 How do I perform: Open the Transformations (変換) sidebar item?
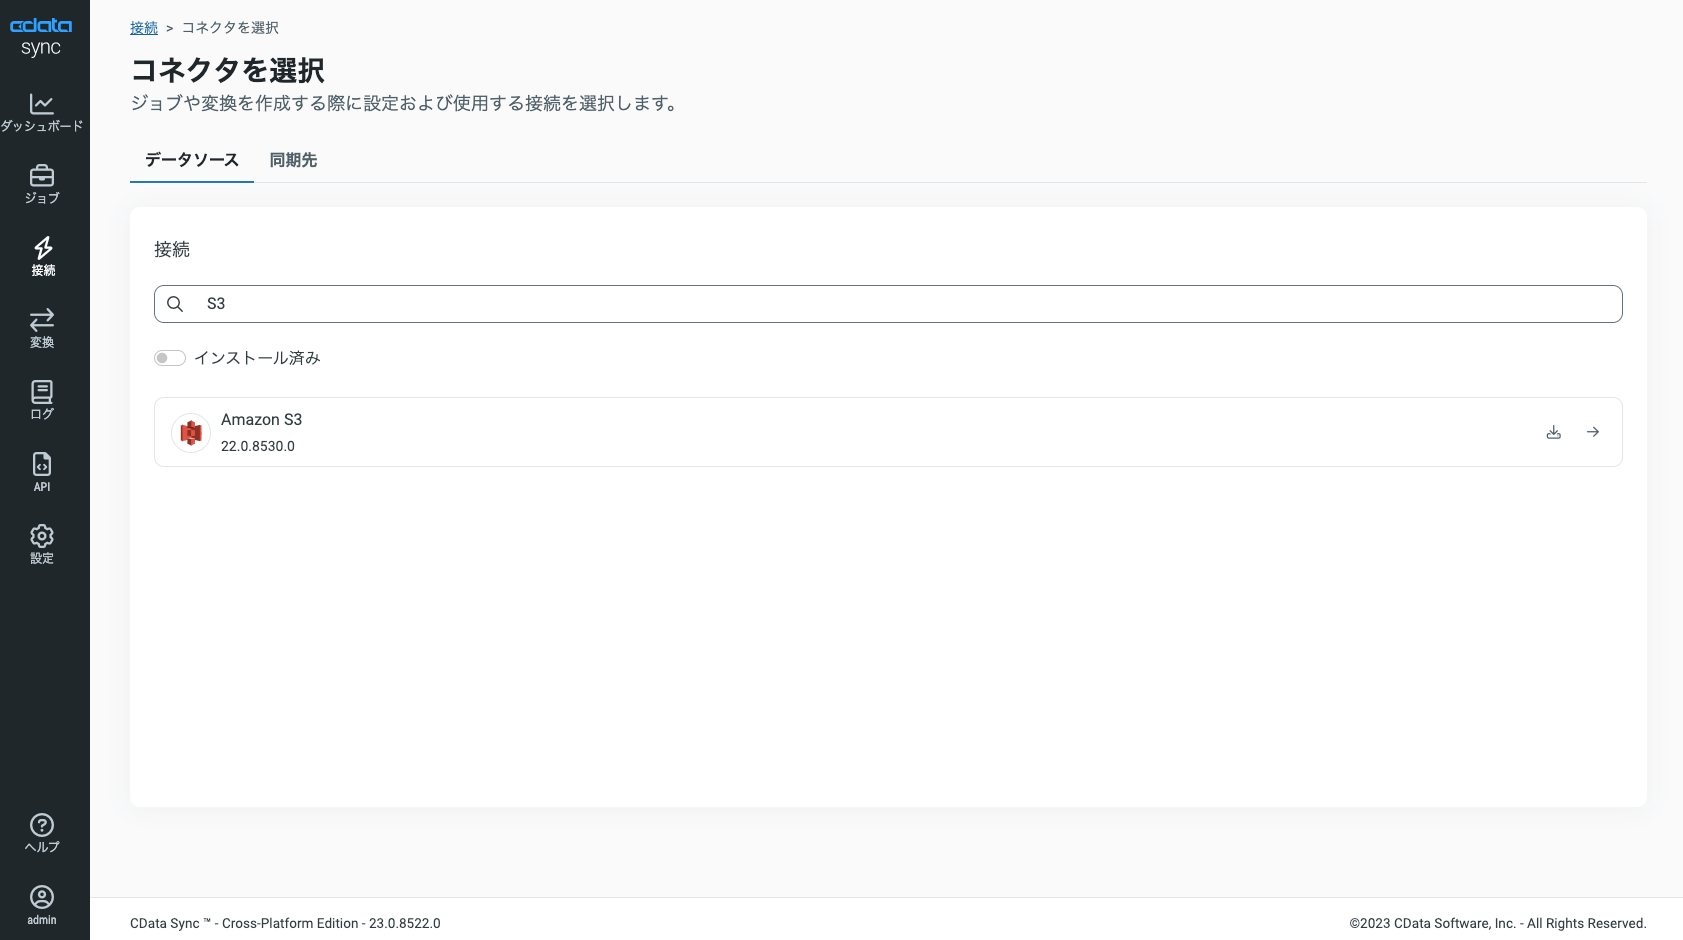click(x=42, y=329)
